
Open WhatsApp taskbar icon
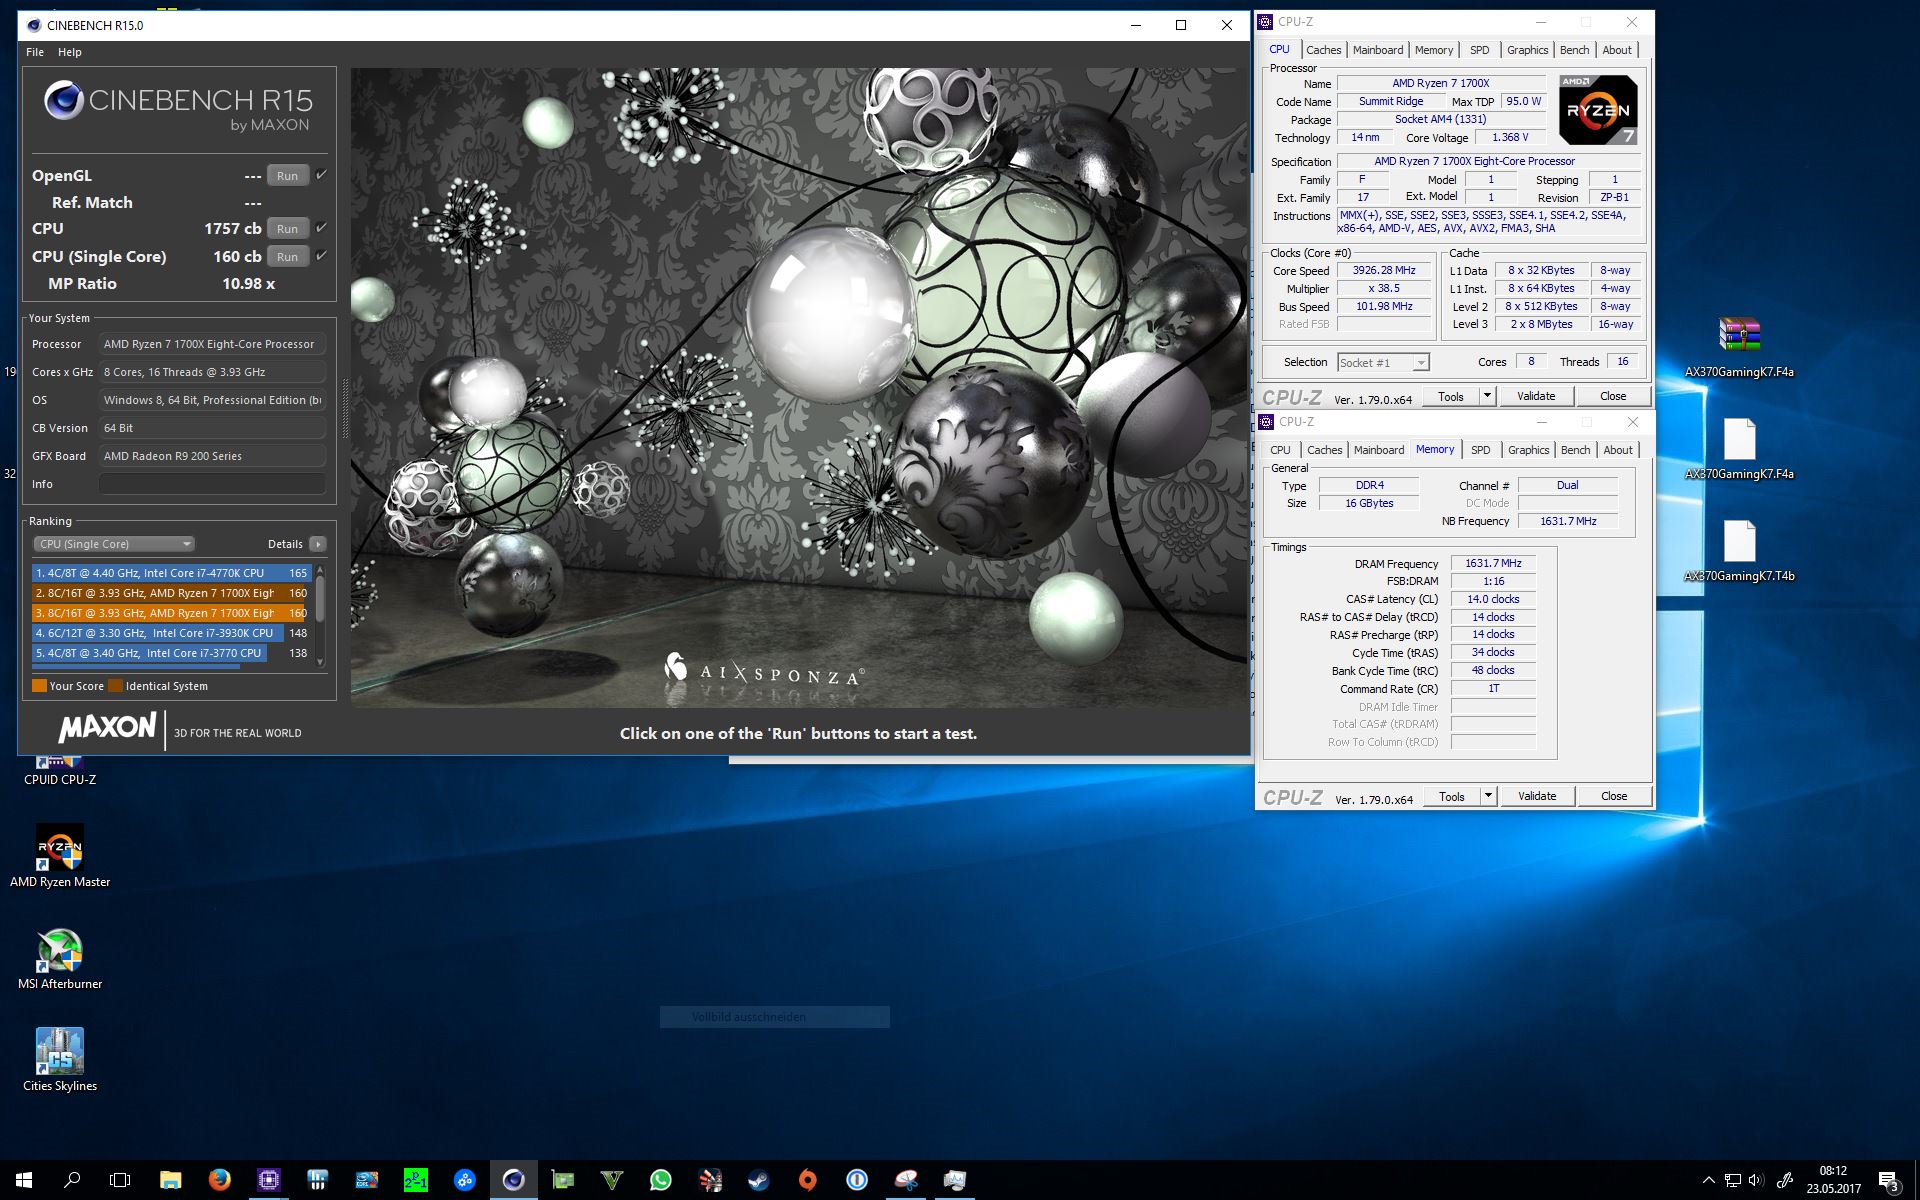click(x=661, y=1180)
